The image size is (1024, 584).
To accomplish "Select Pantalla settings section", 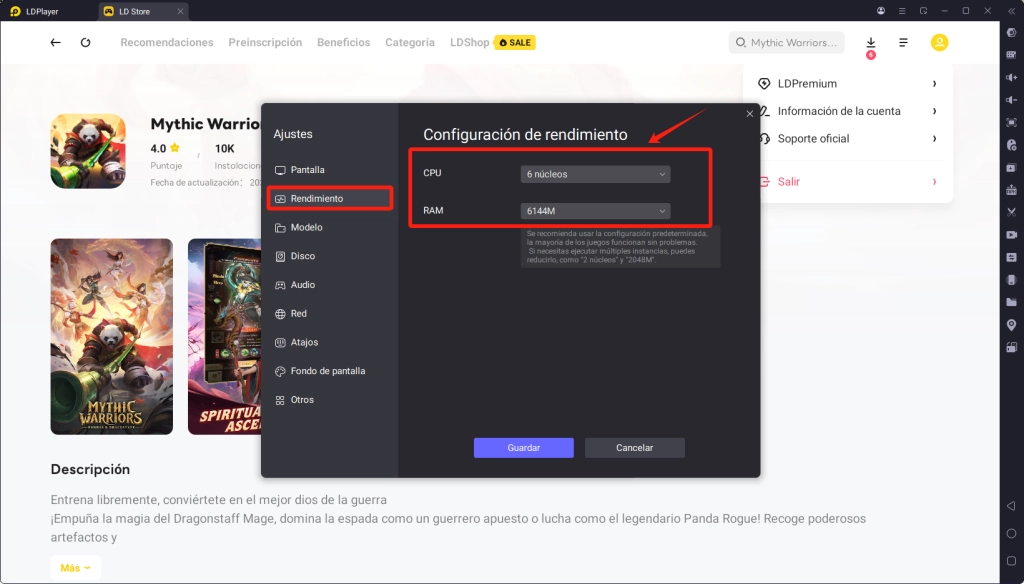I will [330, 170].
